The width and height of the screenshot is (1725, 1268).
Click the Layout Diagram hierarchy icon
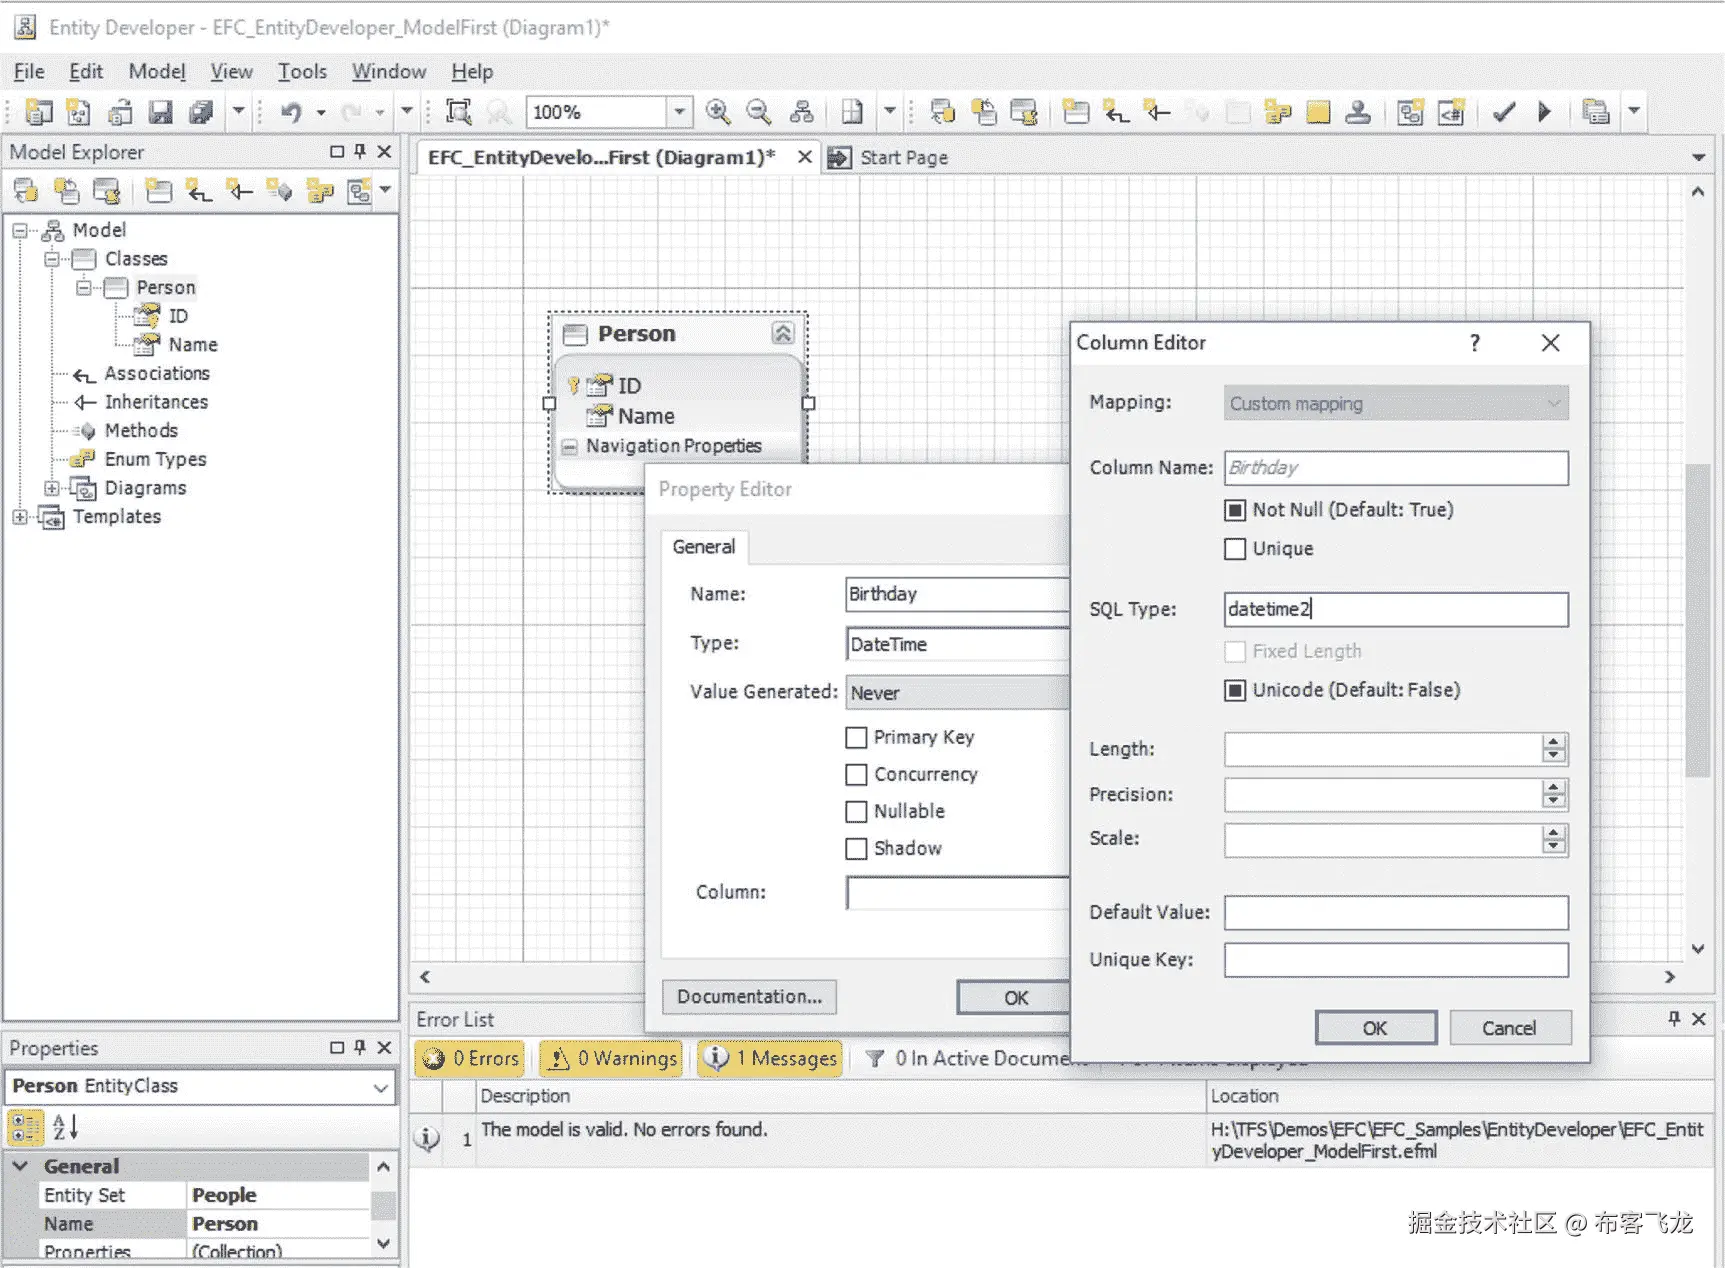[801, 112]
